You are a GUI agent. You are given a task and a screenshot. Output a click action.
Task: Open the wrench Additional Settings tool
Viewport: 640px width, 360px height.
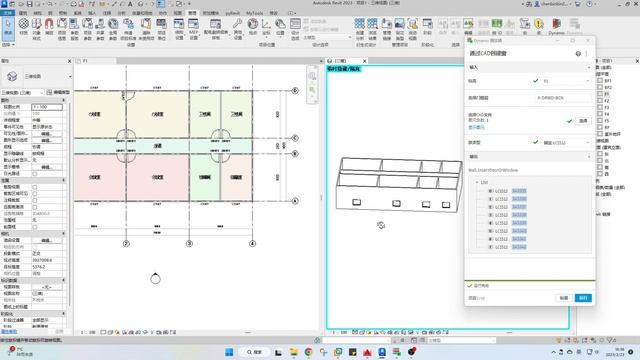(x=238, y=28)
